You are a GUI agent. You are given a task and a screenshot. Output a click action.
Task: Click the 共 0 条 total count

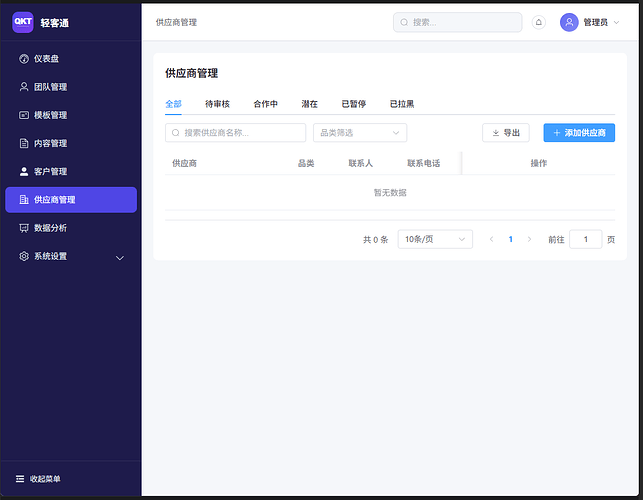(375, 240)
